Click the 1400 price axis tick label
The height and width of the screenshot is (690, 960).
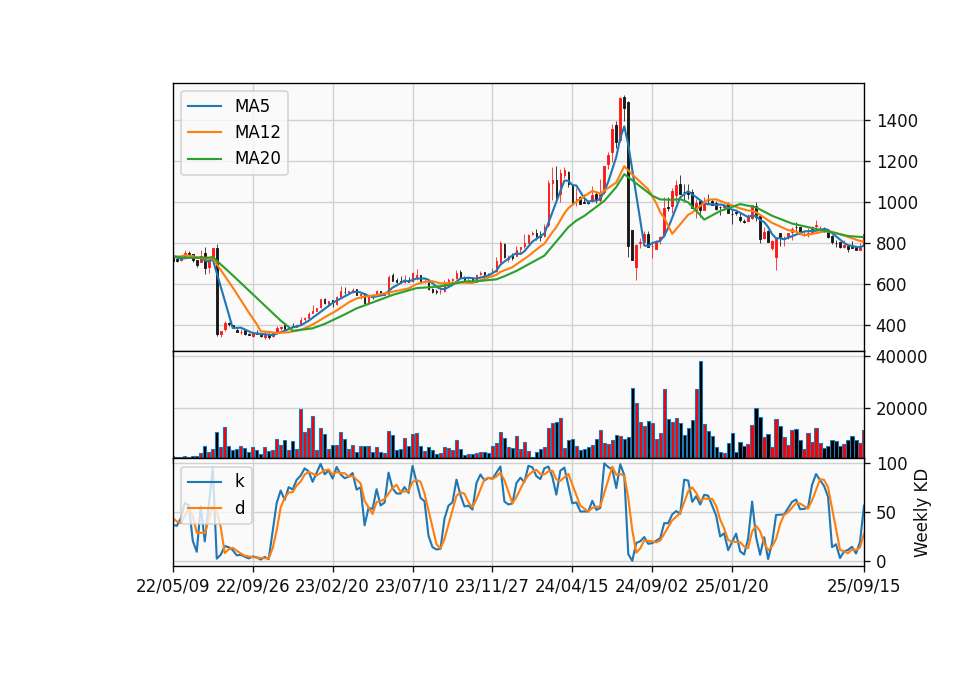tap(897, 121)
